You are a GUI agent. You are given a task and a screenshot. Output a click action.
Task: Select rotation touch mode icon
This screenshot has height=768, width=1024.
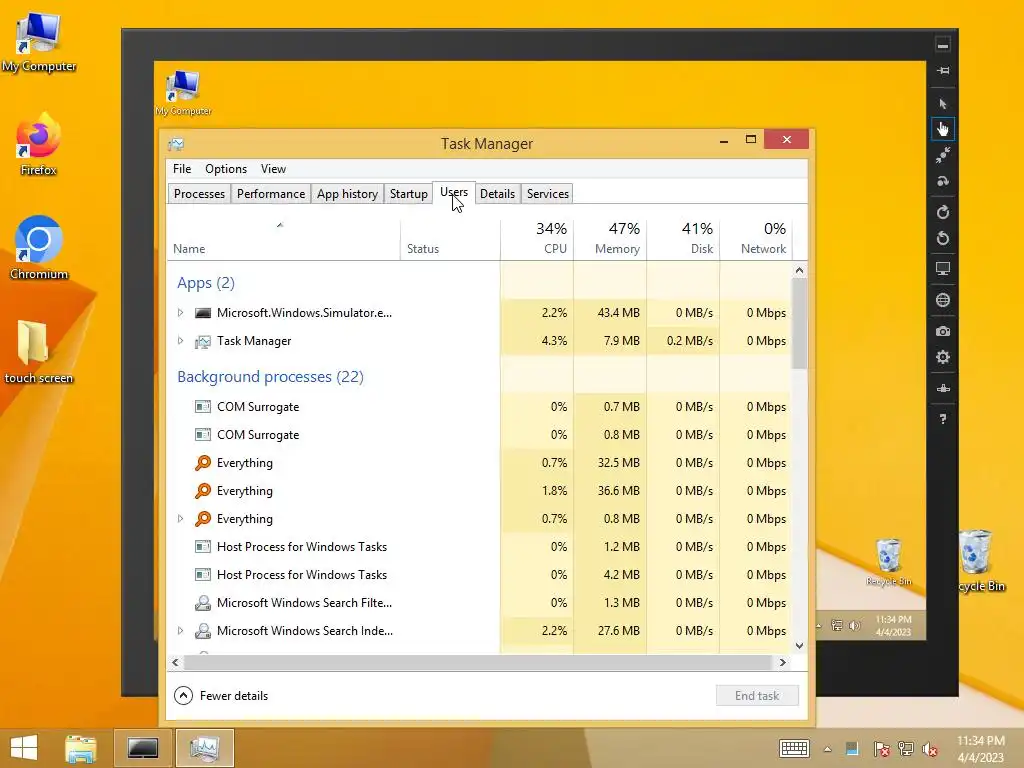coord(942,181)
